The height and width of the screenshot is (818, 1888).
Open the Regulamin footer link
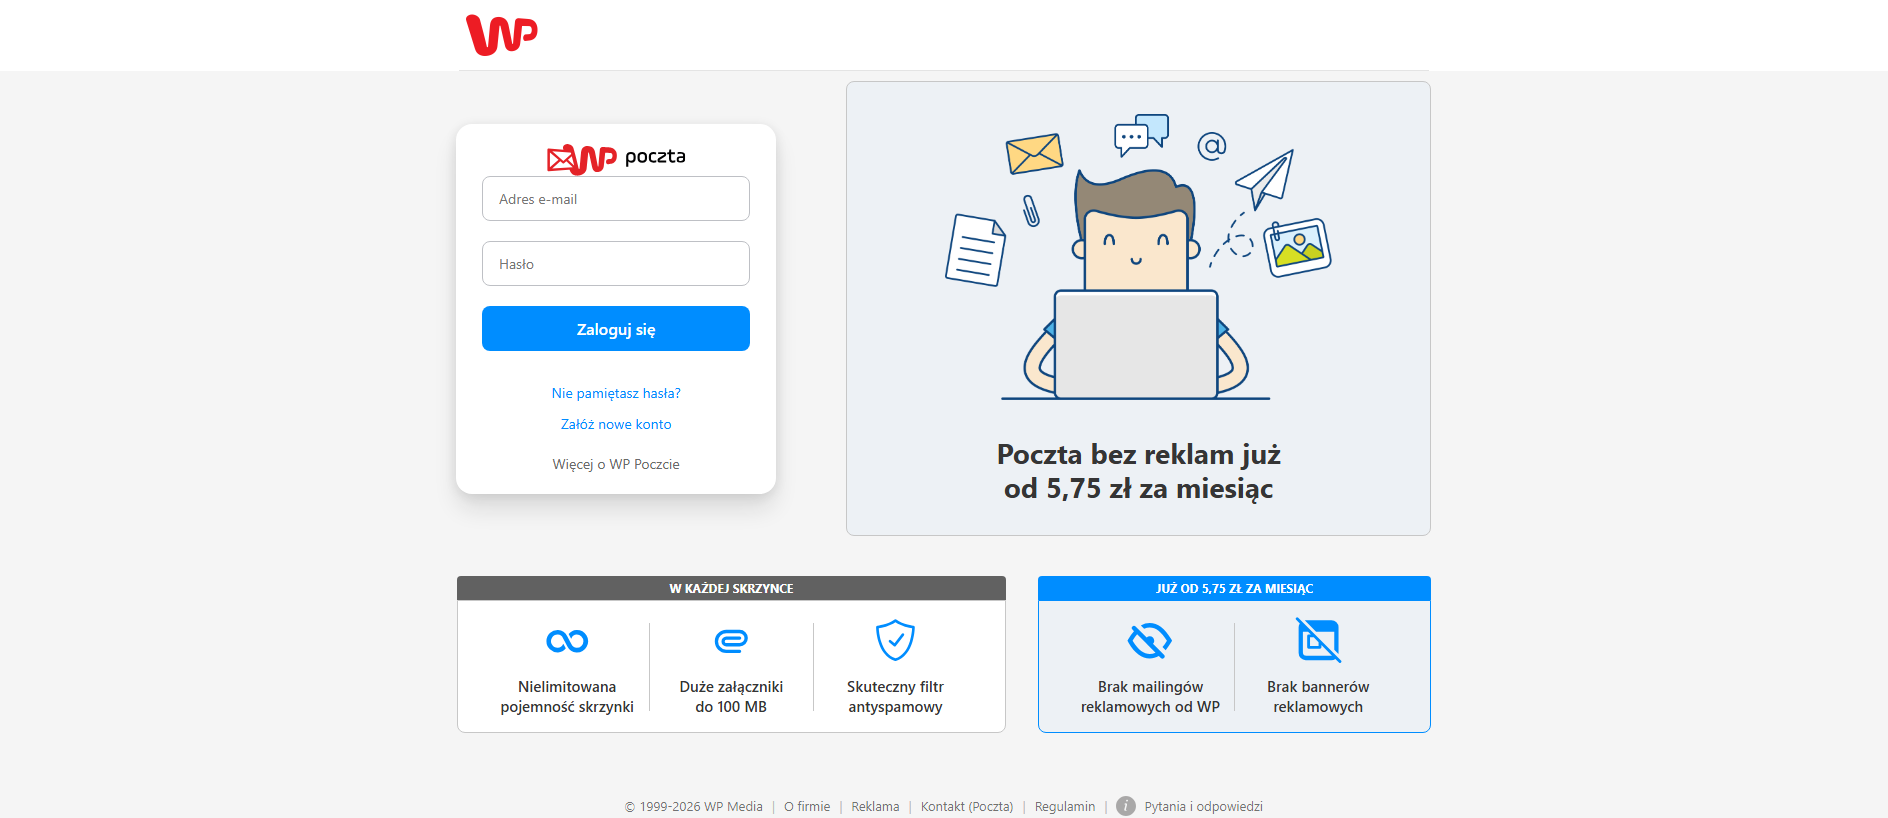pyautogui.click(x=1065, y=806)
